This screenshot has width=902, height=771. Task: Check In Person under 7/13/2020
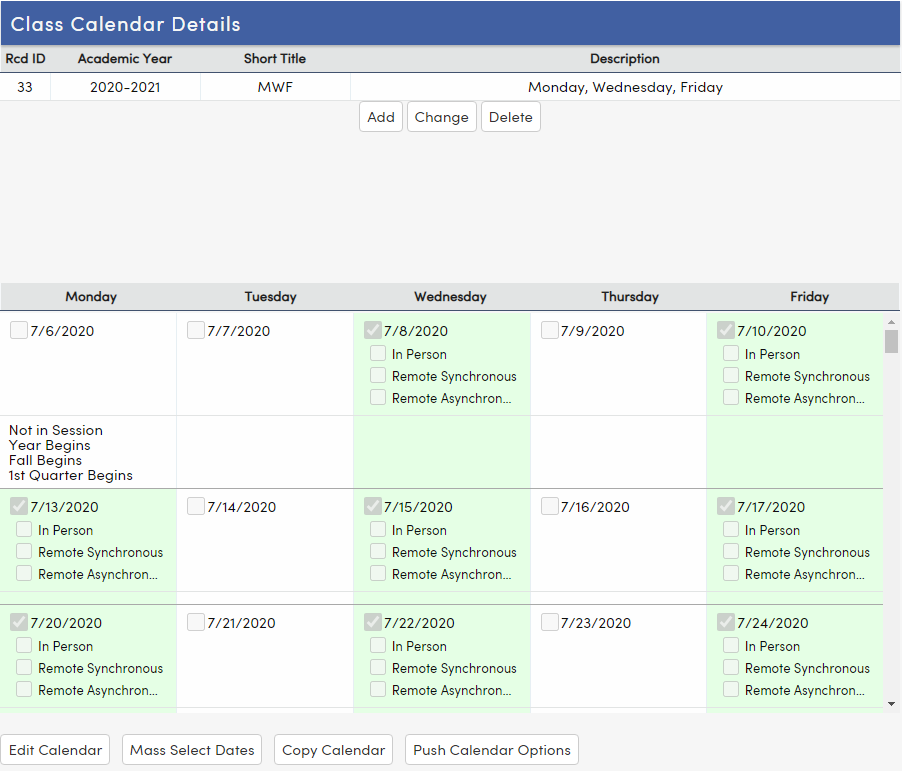(24, 529)
